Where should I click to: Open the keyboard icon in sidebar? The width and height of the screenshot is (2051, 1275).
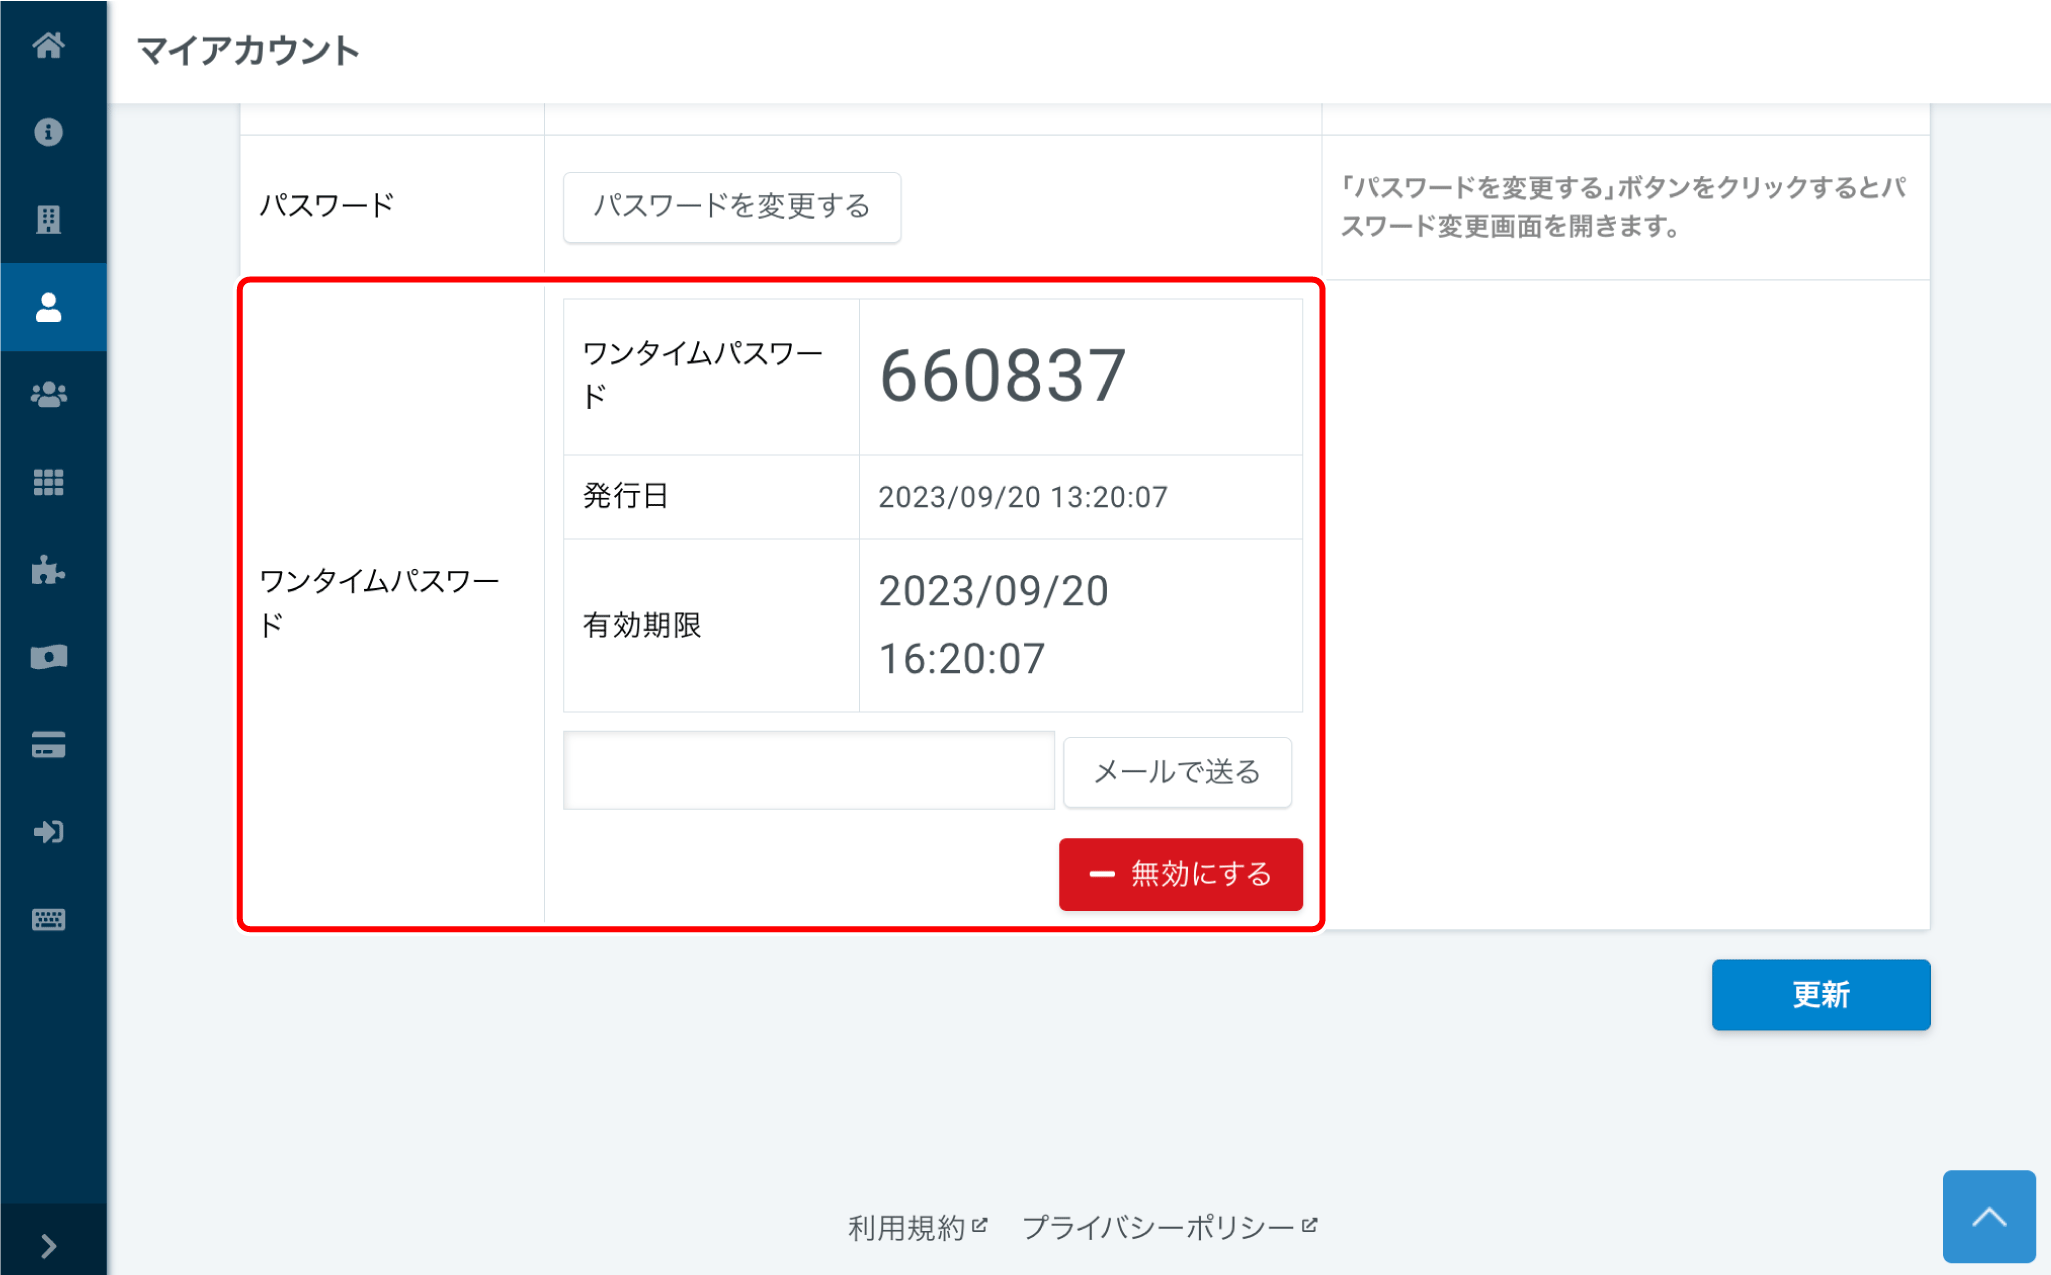point(48,919)
